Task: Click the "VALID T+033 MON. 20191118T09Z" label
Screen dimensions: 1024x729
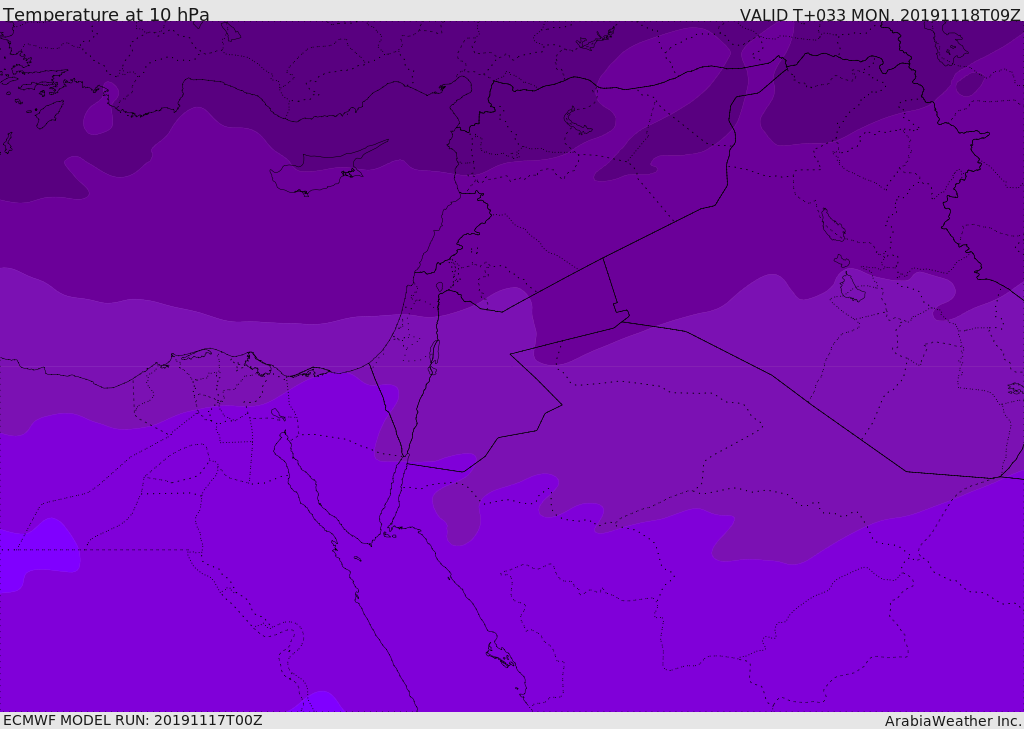Action: pos(880,15)
